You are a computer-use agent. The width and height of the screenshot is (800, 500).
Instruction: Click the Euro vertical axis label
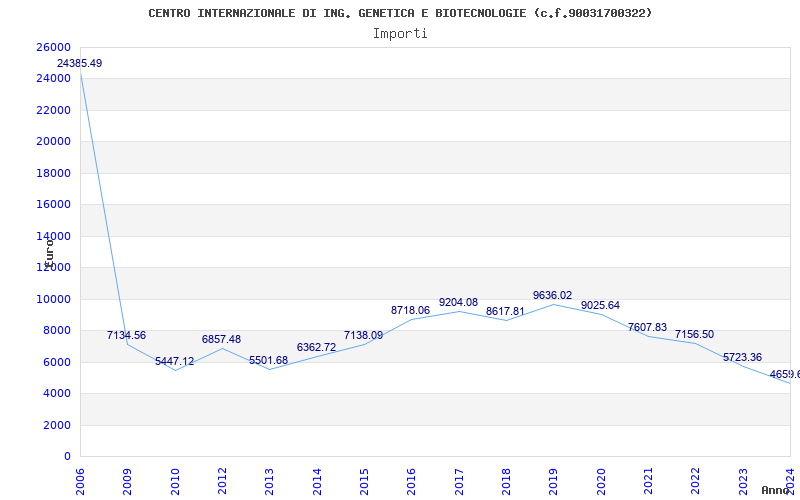(49, 252)
